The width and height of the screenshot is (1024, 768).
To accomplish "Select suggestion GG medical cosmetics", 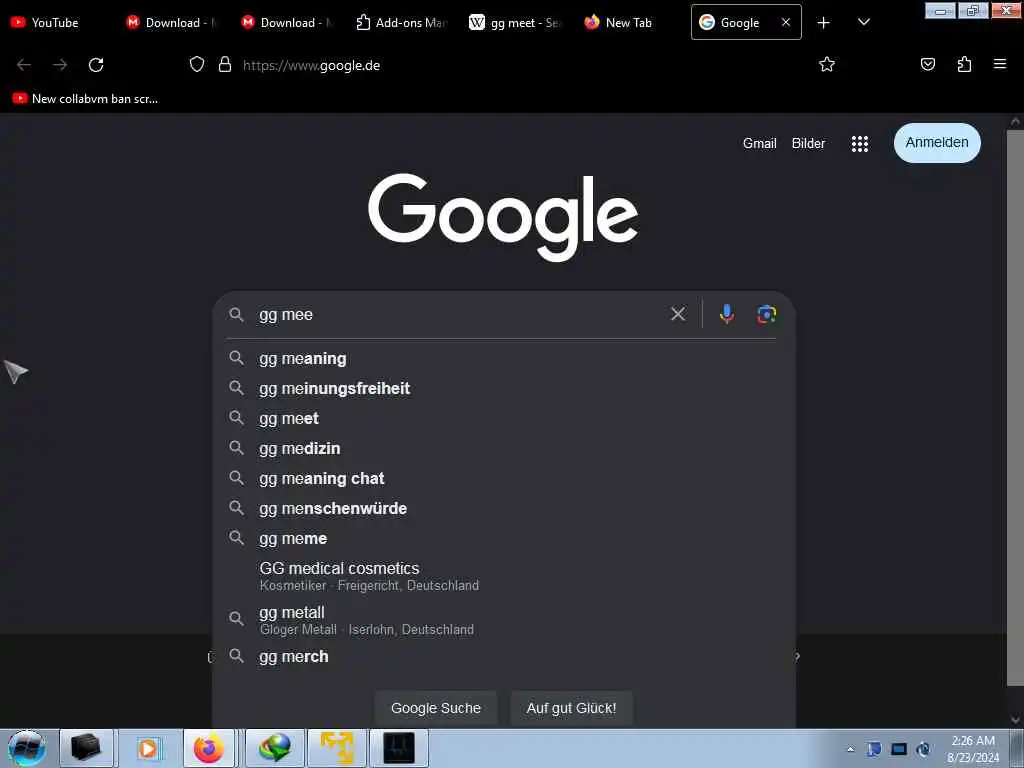I will (x=503, y=575).
